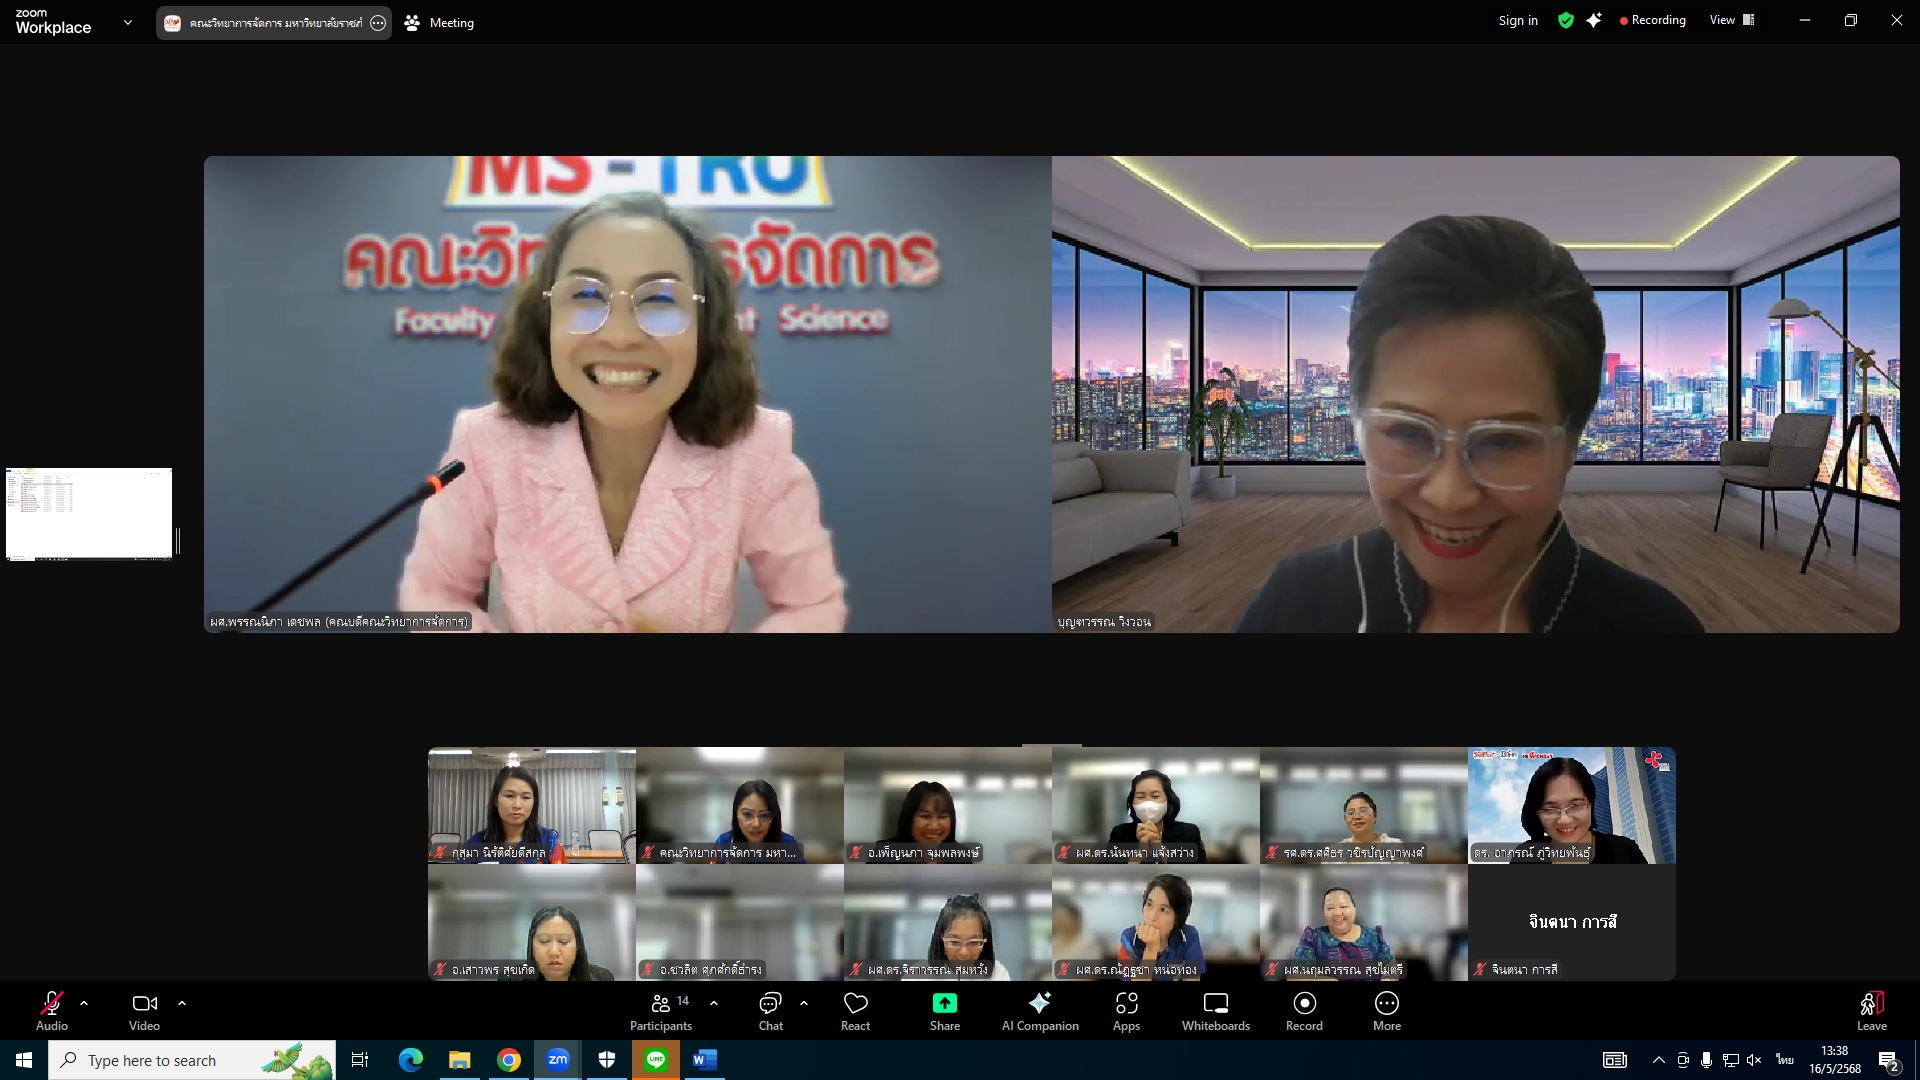This screenshot has width=1920, height=1080.
Task: Toggle the Video camera
Action: click(x=144, y=1010)
